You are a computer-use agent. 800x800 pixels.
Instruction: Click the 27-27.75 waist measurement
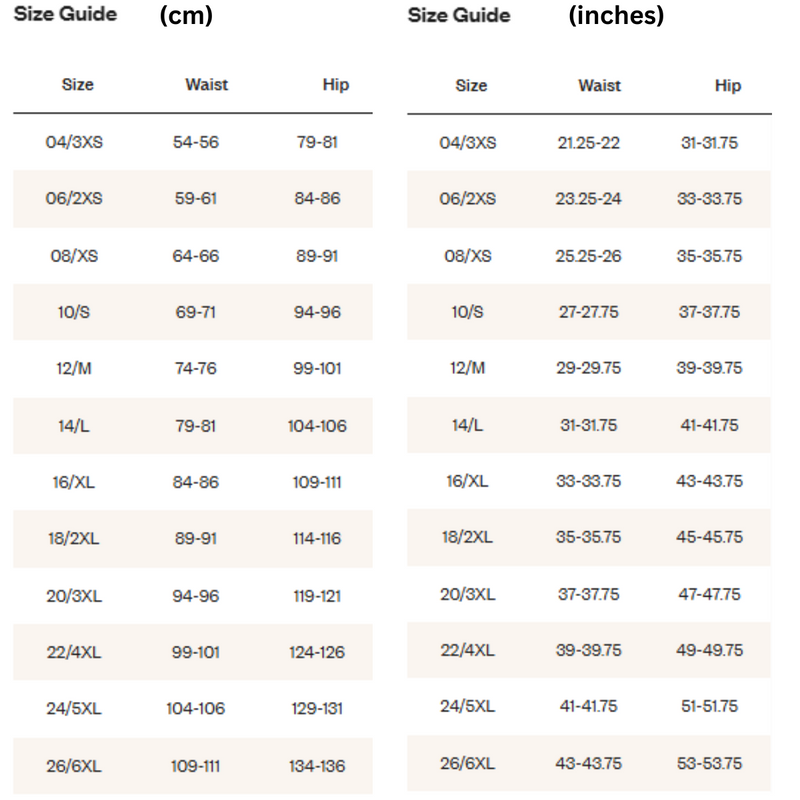coord(588,312)
